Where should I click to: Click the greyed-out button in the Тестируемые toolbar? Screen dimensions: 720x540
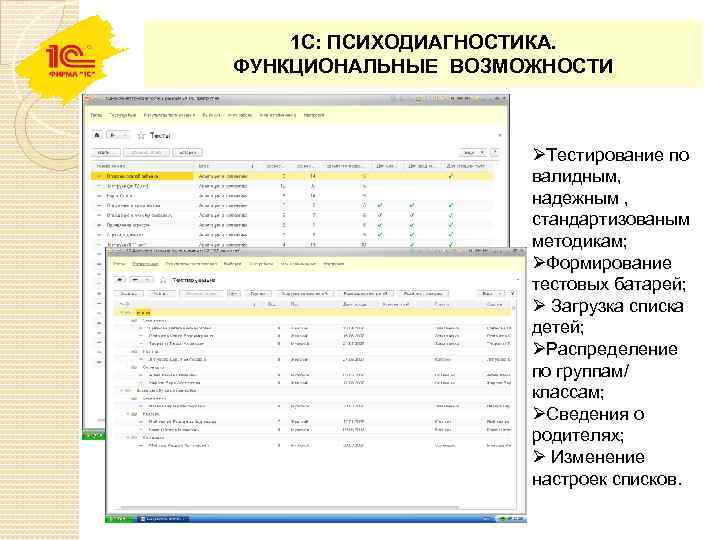(202, 293)
